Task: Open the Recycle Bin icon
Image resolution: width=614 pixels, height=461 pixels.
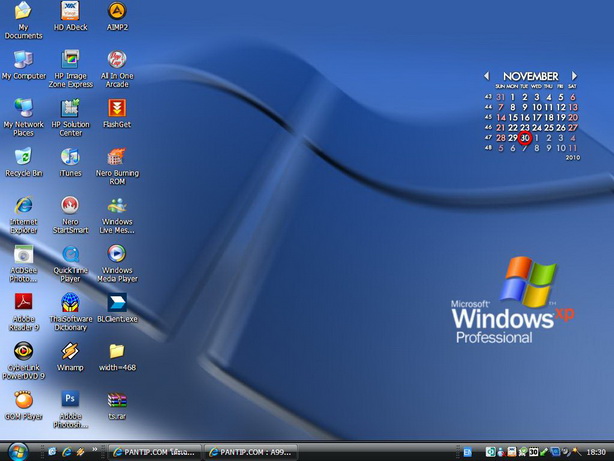Action: pos(23,157)
